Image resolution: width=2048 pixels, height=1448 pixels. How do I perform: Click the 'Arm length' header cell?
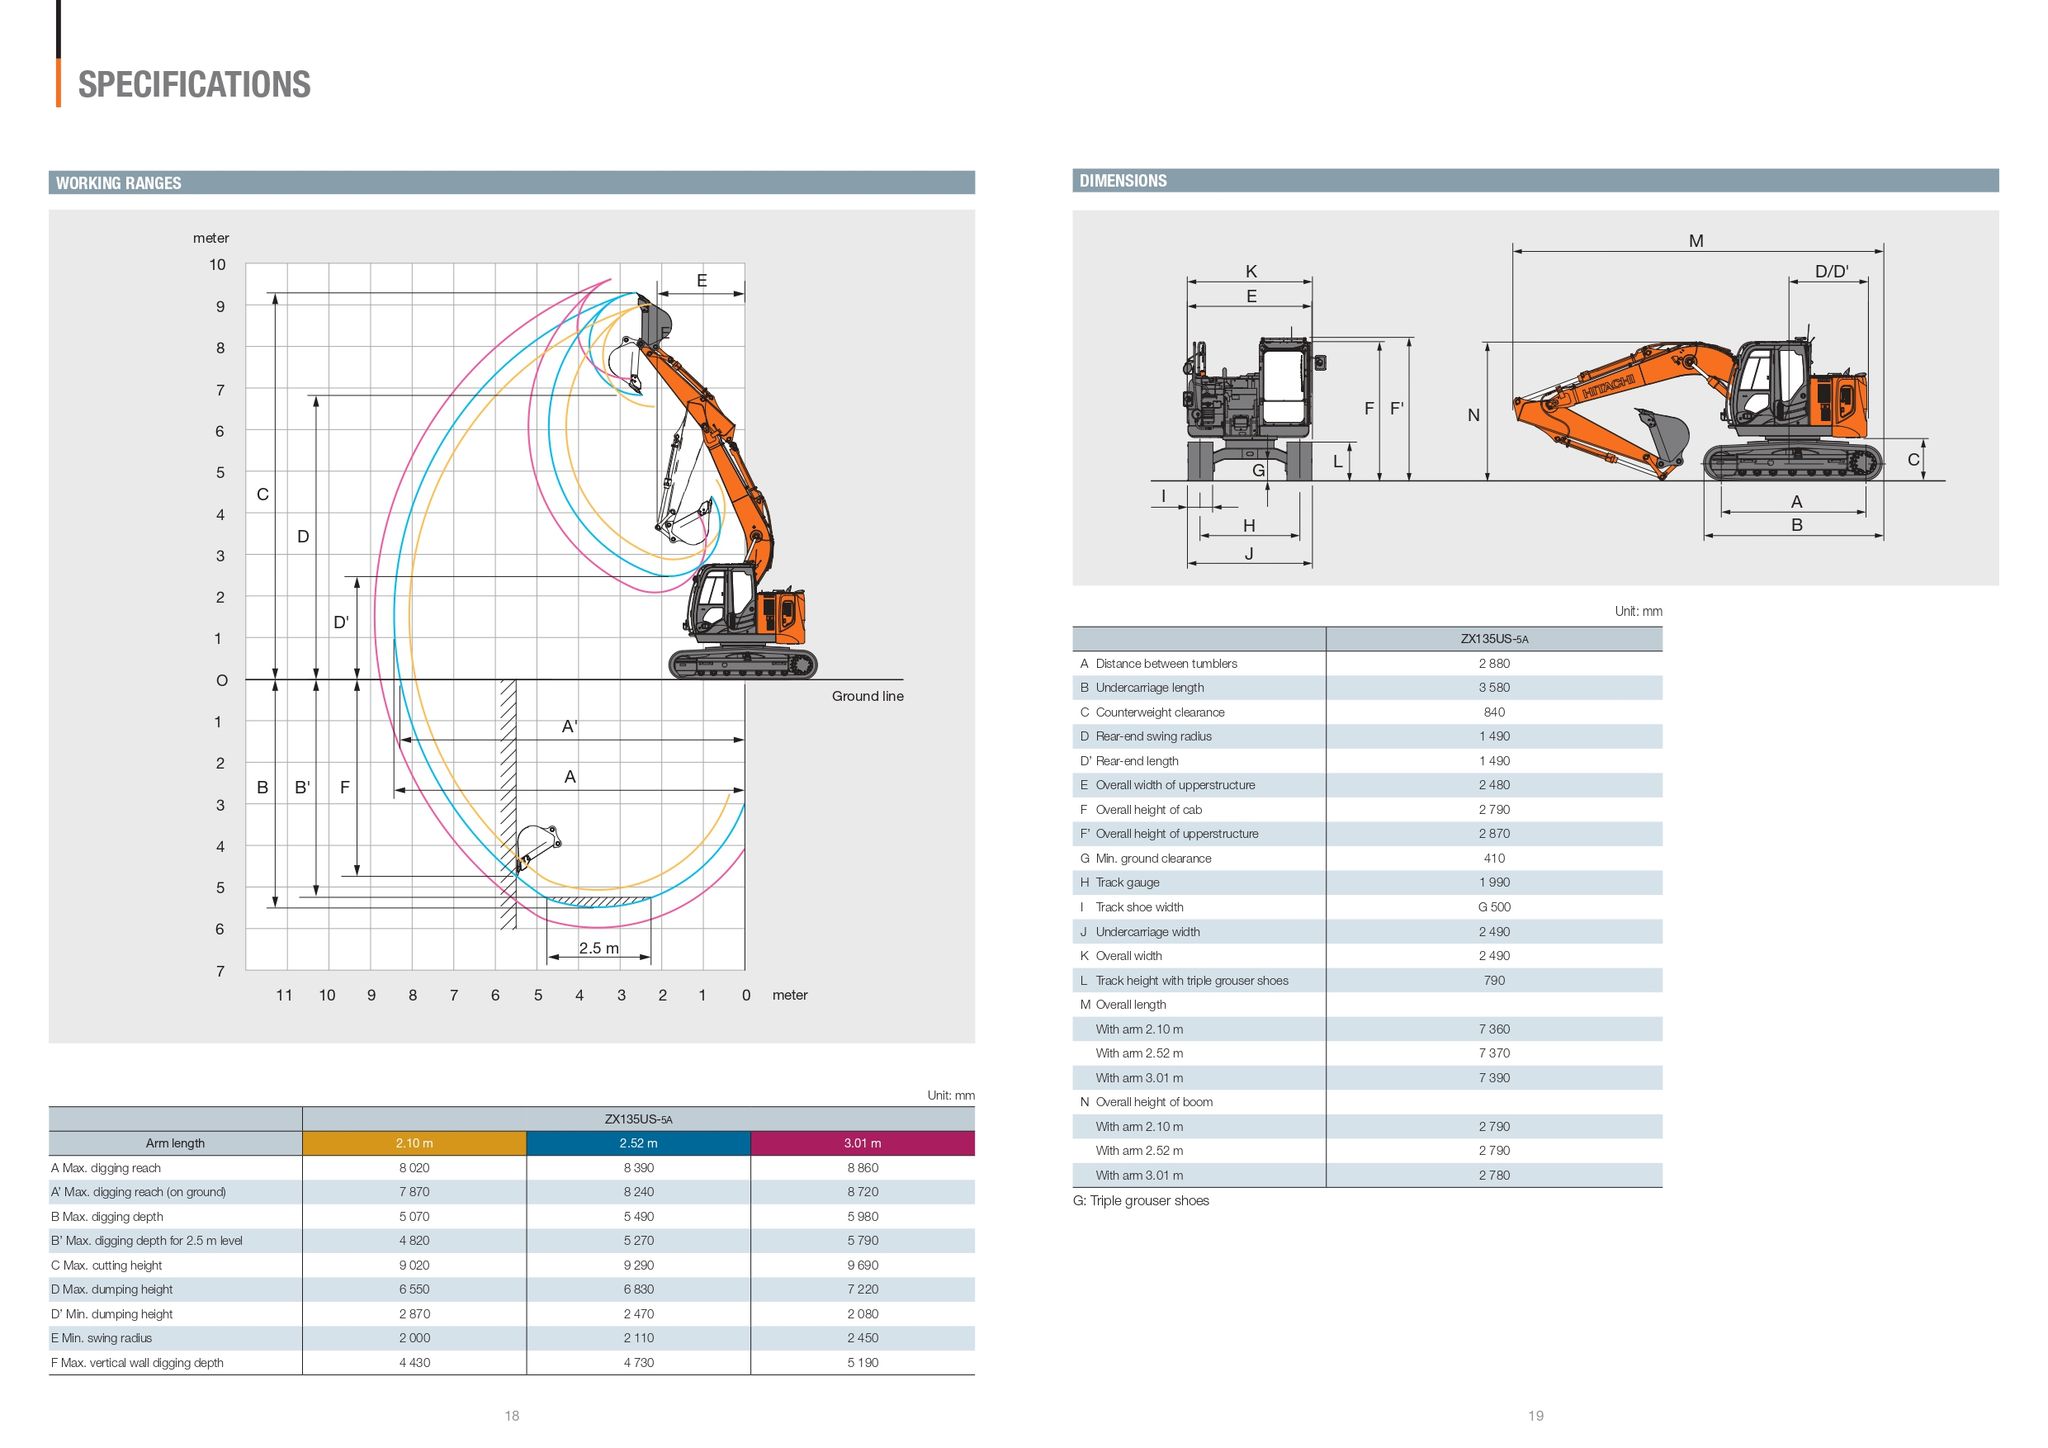[x=175, y=1143]
